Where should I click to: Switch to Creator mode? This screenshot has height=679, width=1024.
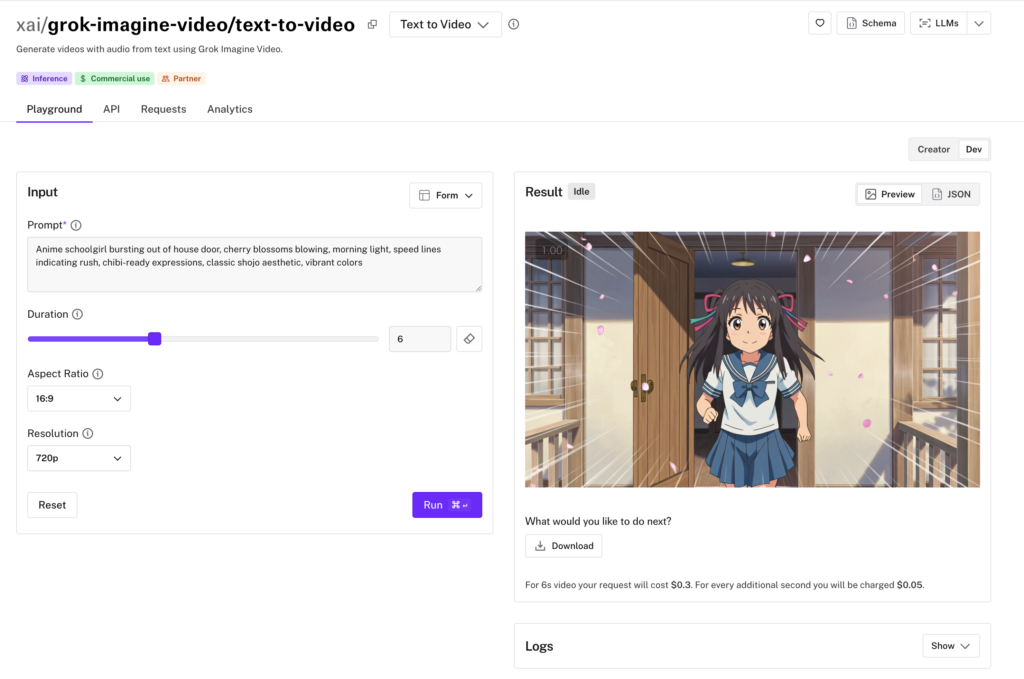pos(933,149)
